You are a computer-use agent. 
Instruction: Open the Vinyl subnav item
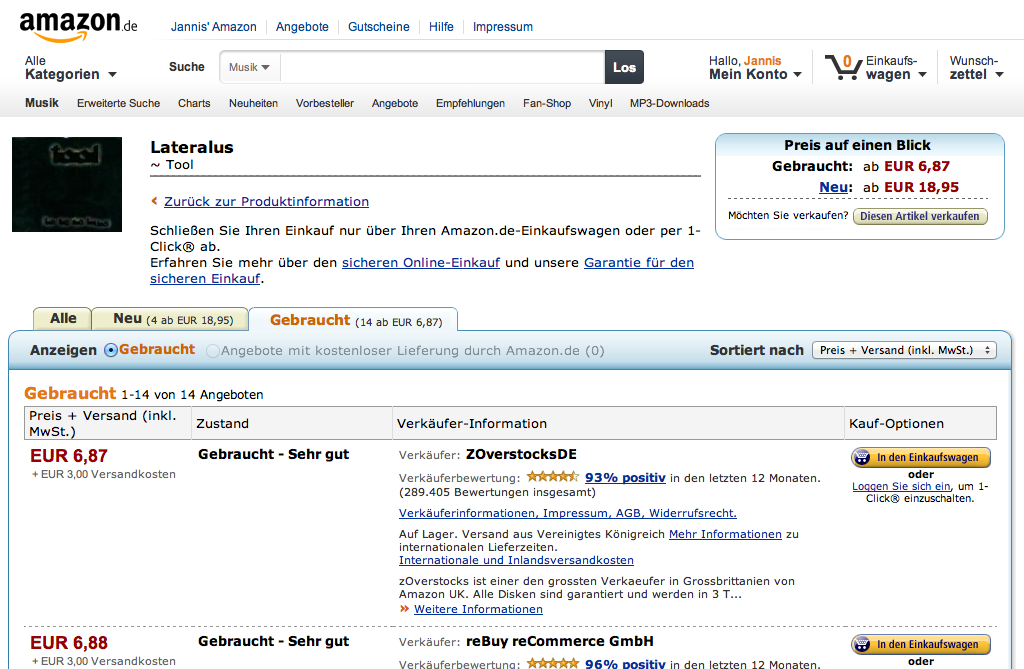[x=600, y=103]
